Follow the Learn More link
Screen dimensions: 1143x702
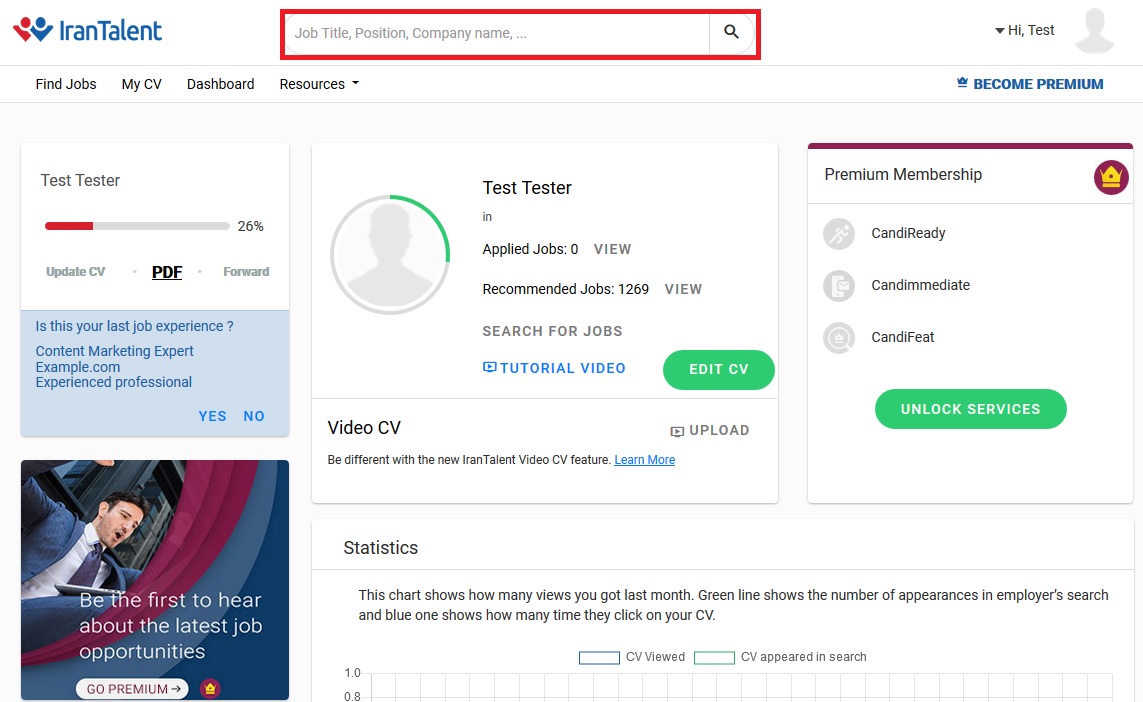point(644,460)
